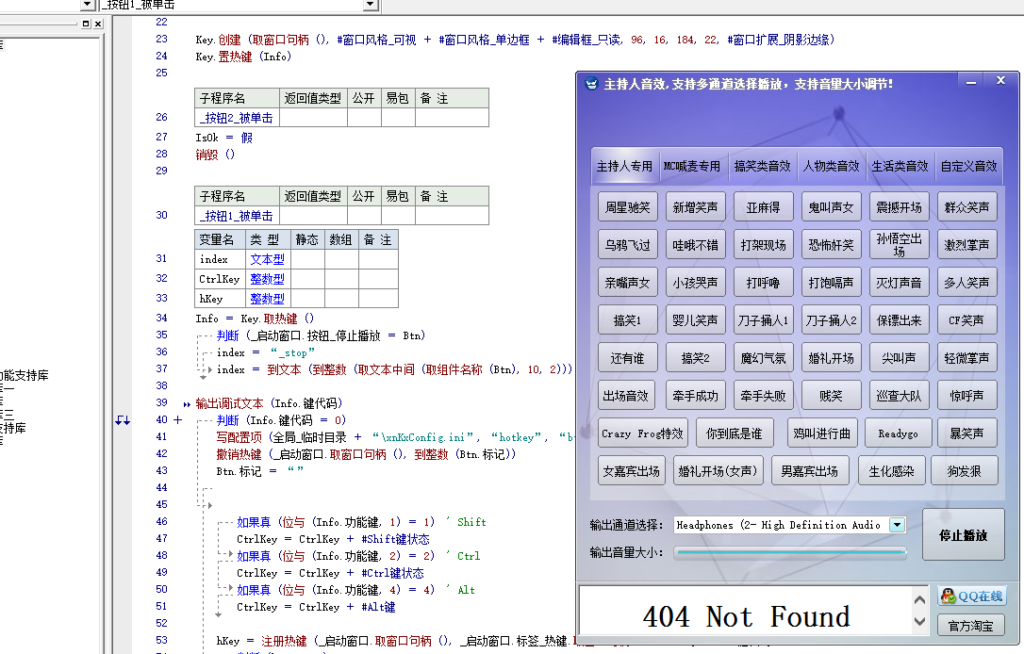Click red double-arrow marker on line 39
This screenshot has width=1024, height=654.
(x=187, y=403)
